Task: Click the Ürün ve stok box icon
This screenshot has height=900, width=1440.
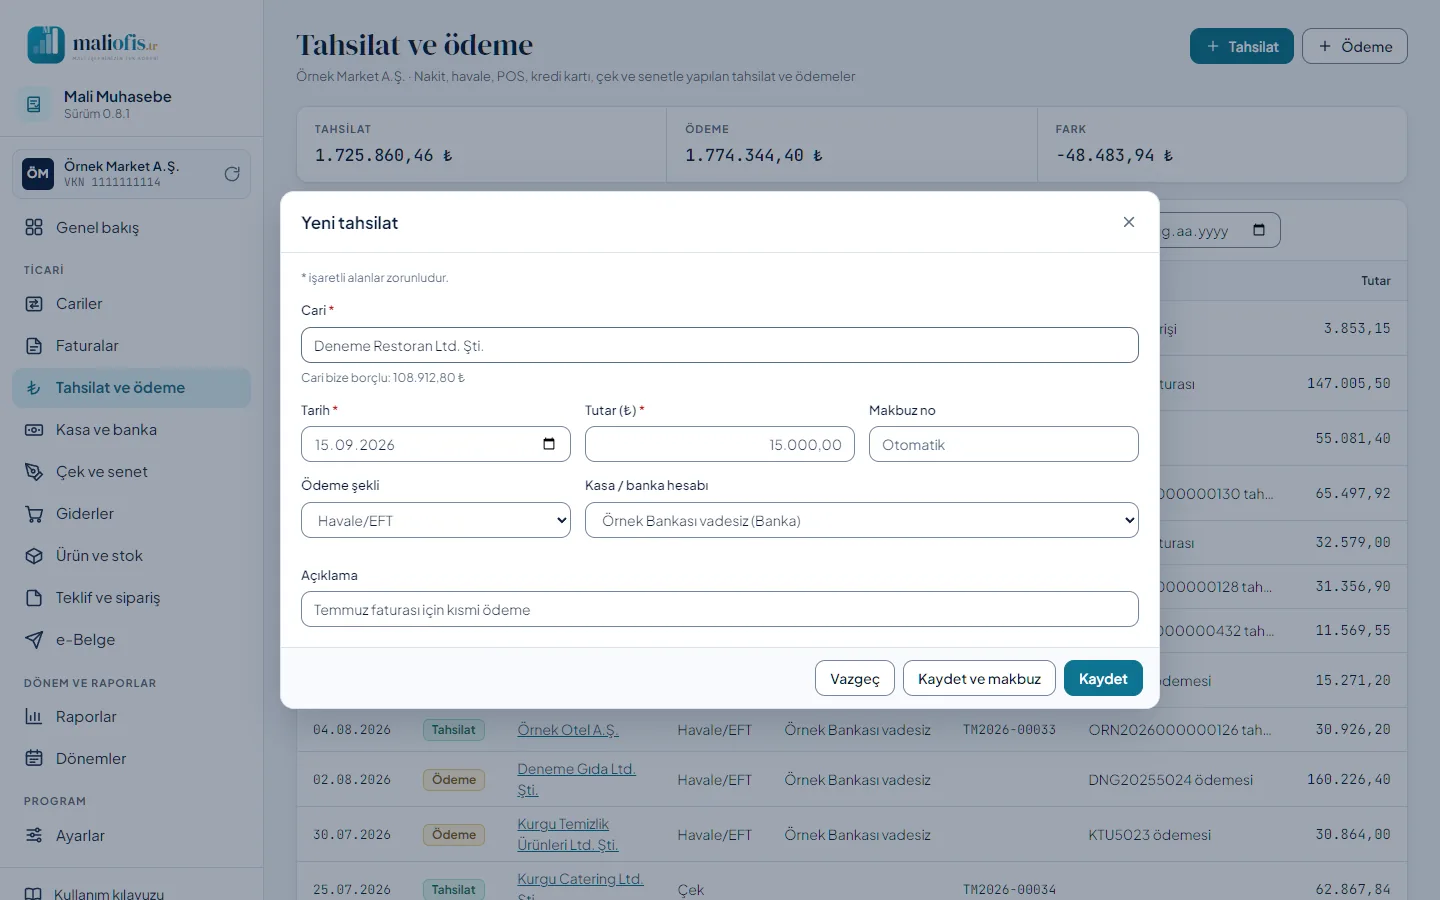Action: tap(34, 556)
